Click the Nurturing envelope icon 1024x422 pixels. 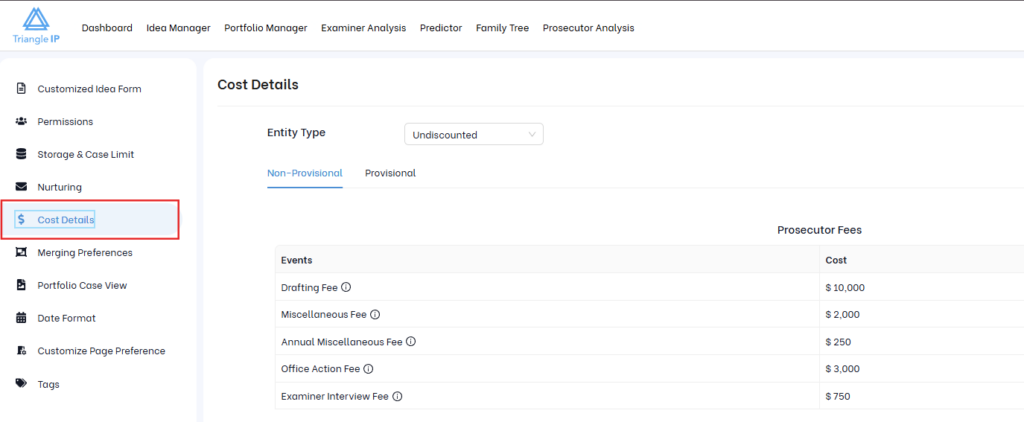click(x=21, y=187)
